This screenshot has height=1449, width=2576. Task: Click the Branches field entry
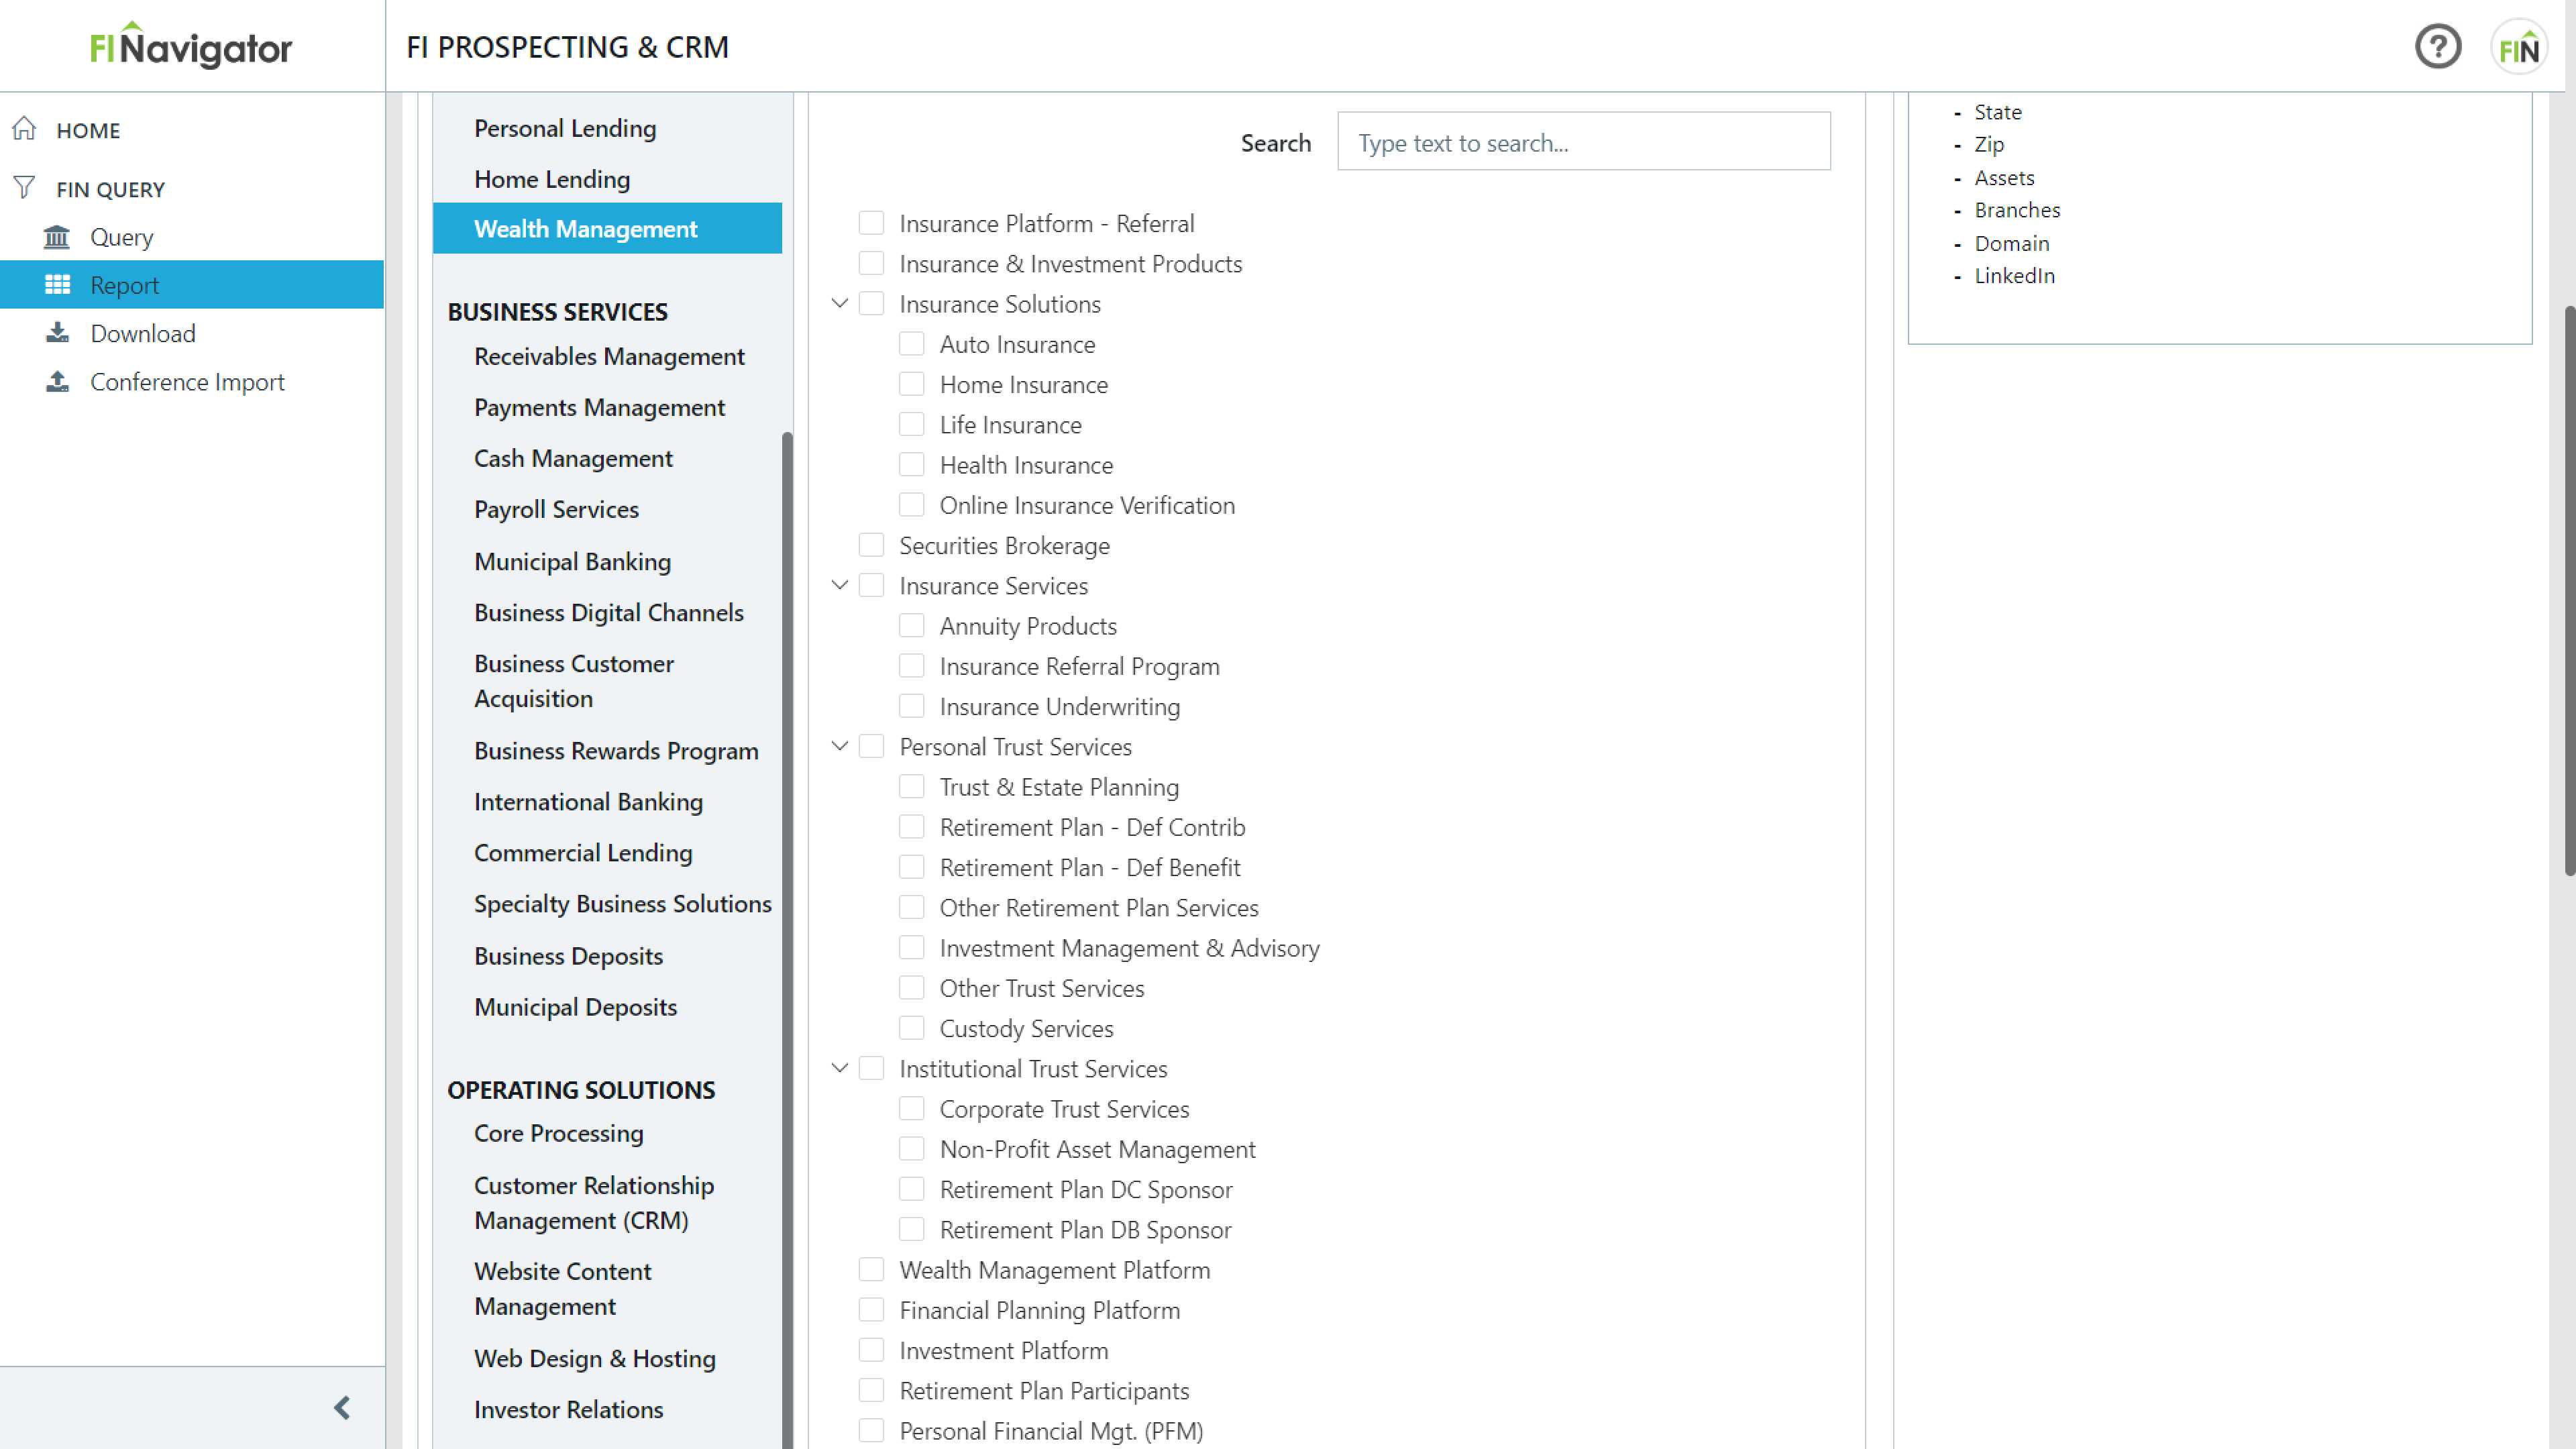[2017, 210]
